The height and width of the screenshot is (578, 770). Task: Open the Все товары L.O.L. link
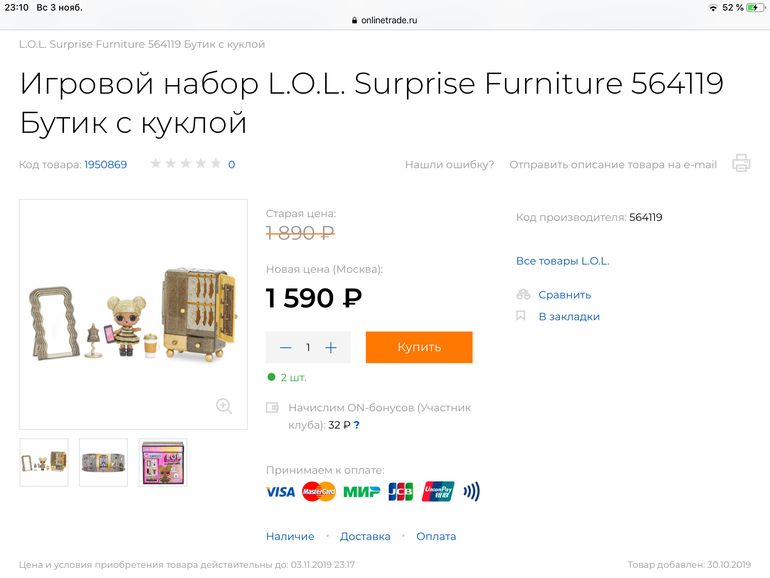[x=562, y=261]
